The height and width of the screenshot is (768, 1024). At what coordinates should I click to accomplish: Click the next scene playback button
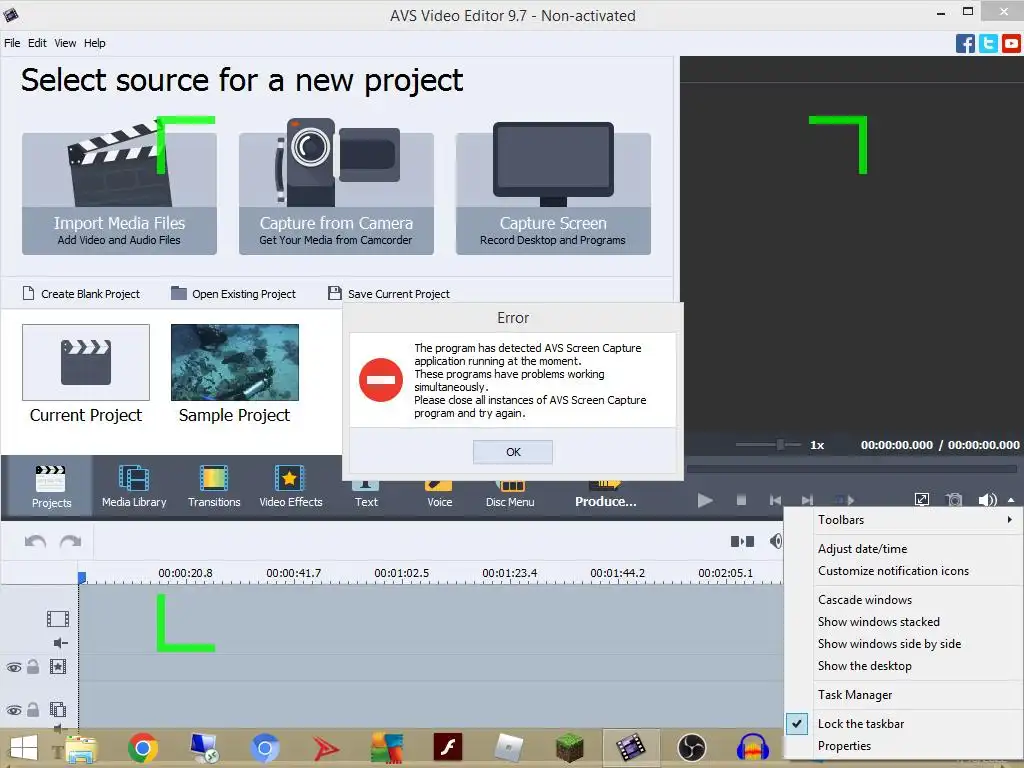(x=844, y=500)
